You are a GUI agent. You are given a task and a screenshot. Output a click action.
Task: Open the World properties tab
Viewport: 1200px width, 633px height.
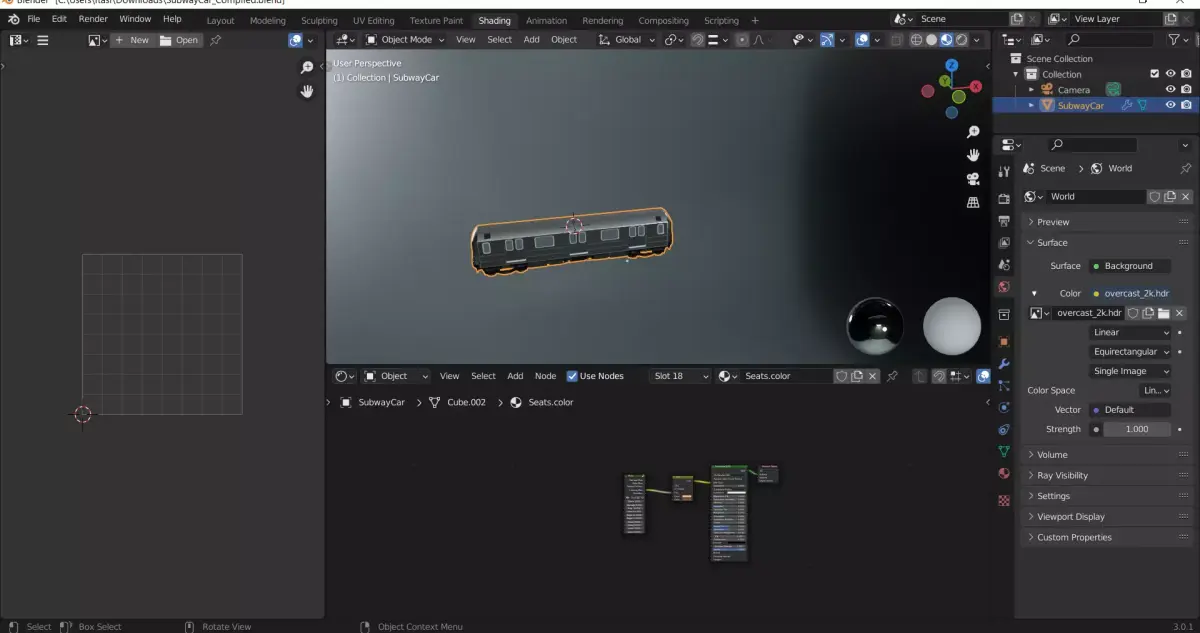pyautogui.click(x=1004, y=287)
